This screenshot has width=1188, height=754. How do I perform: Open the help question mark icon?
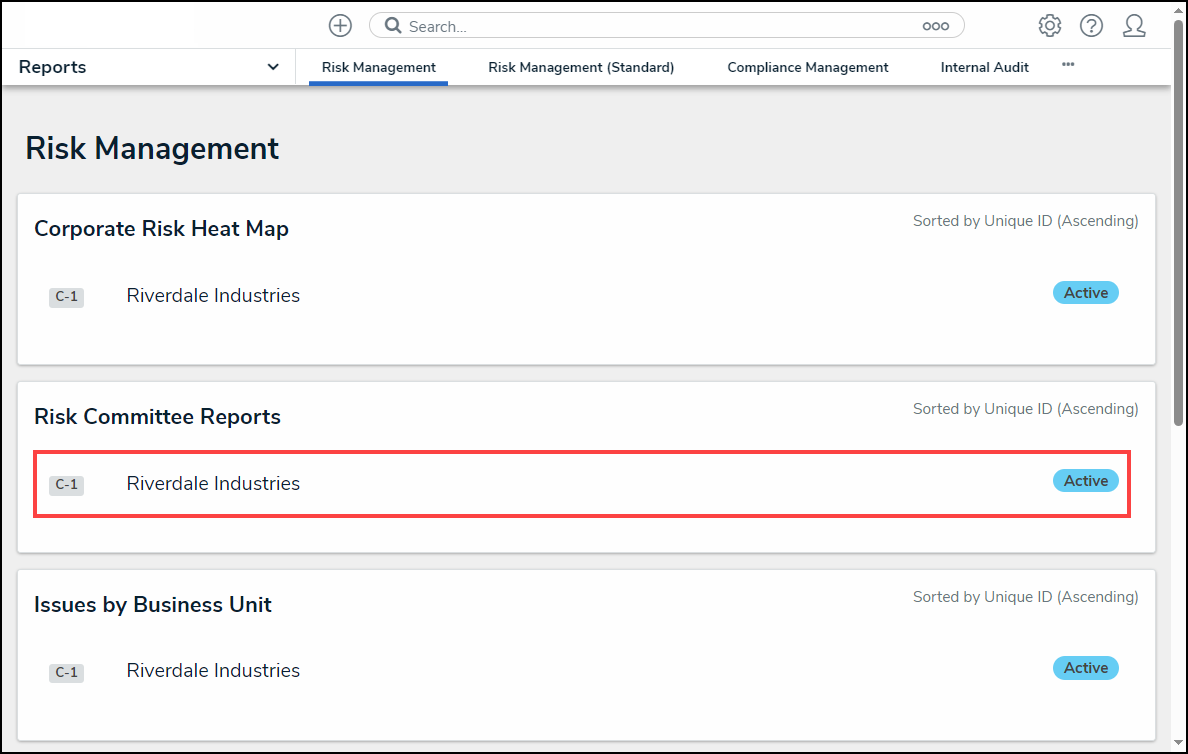(1091, 26)
